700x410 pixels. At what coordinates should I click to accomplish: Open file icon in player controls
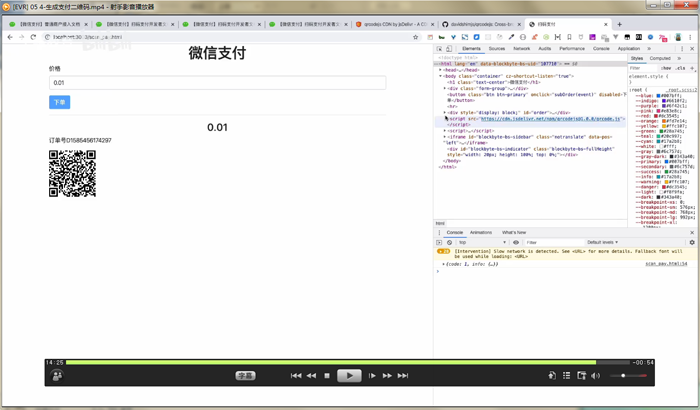click(x=552, y=376)
